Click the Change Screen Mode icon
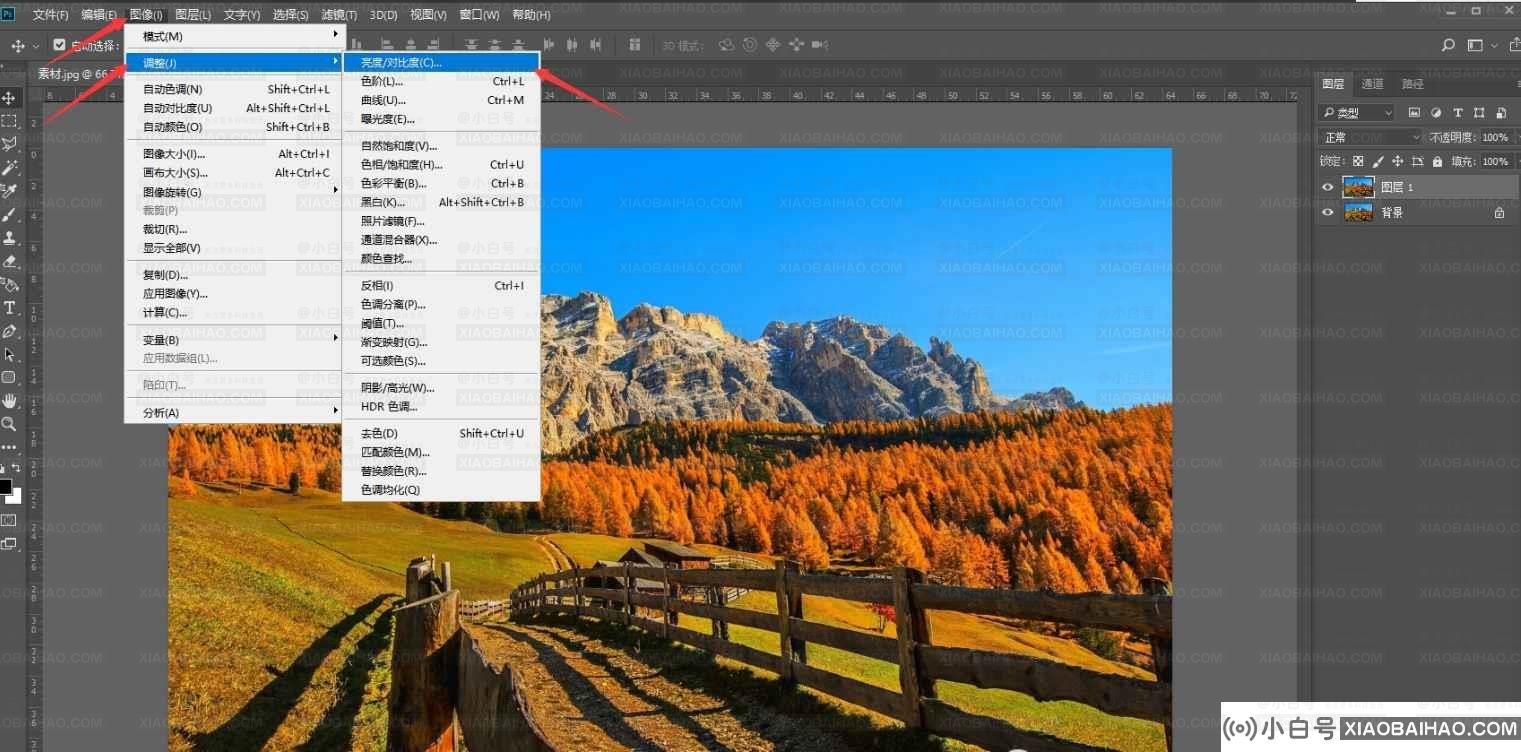This screenshot has width=1521, height=752. [x=9, y=544]
